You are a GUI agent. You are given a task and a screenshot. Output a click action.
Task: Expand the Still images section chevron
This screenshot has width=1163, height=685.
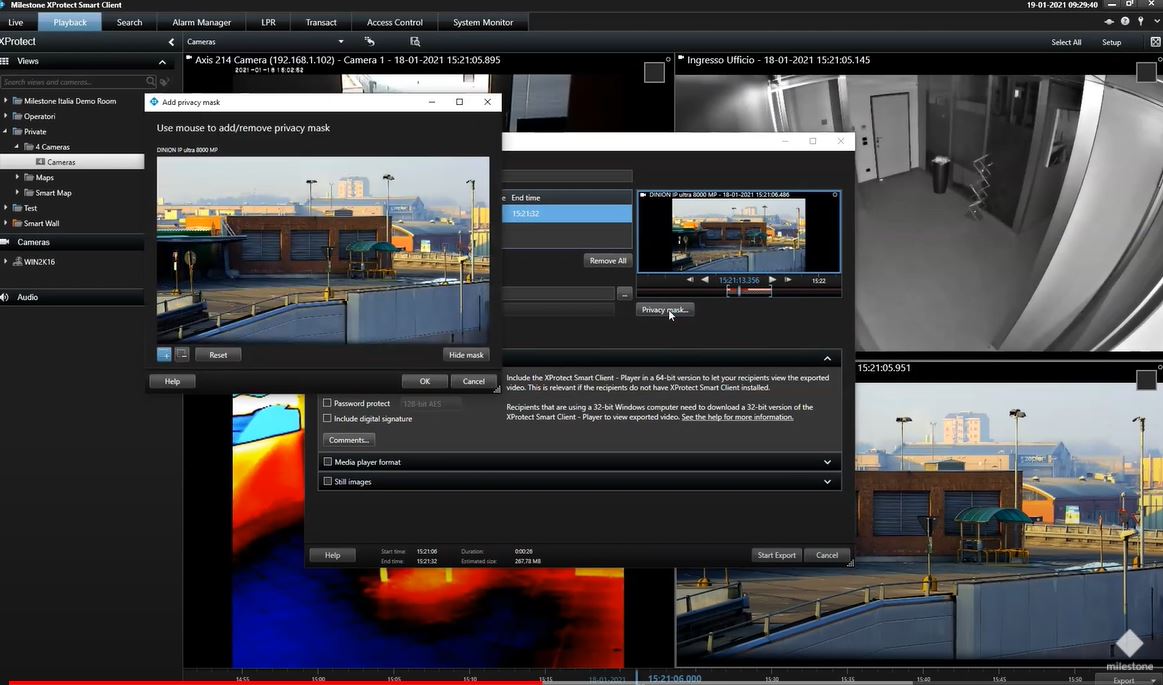827,482
